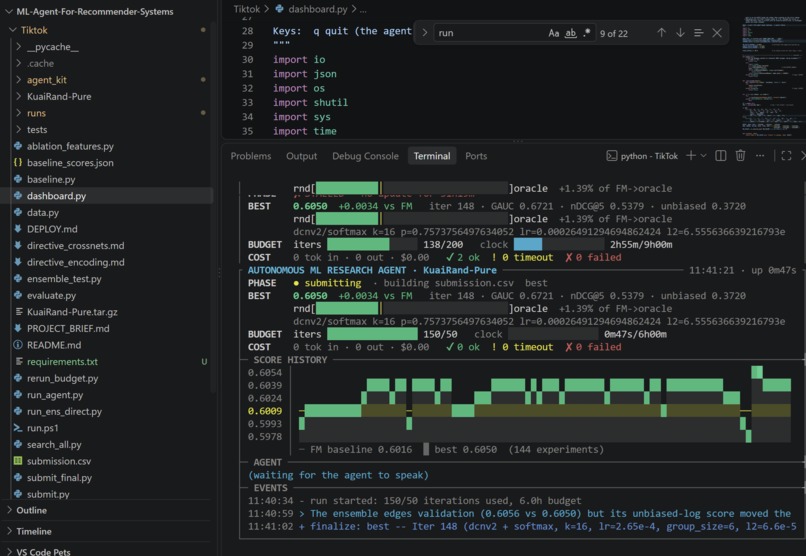806x556 pixels.
Task: Open ensemble_test.py file
Action: (64, 279)
